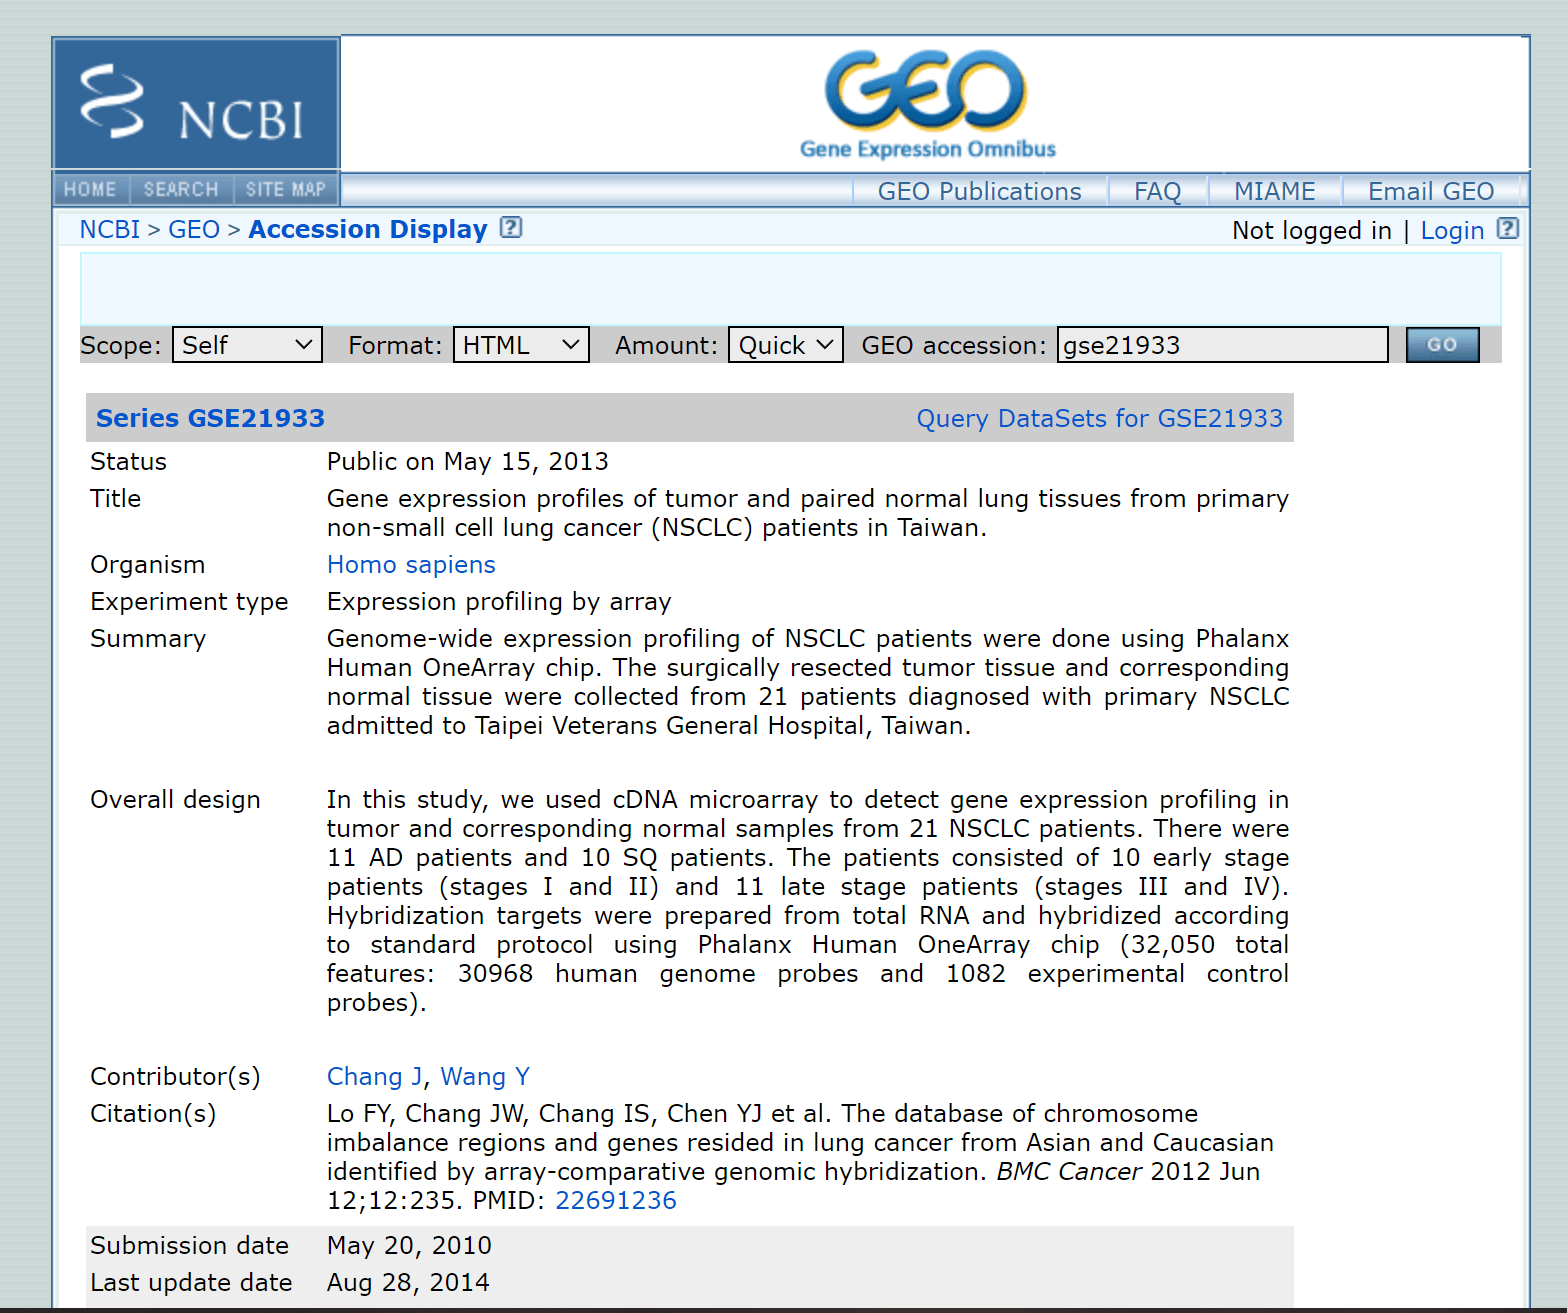Open the MIAME page

1274,191
